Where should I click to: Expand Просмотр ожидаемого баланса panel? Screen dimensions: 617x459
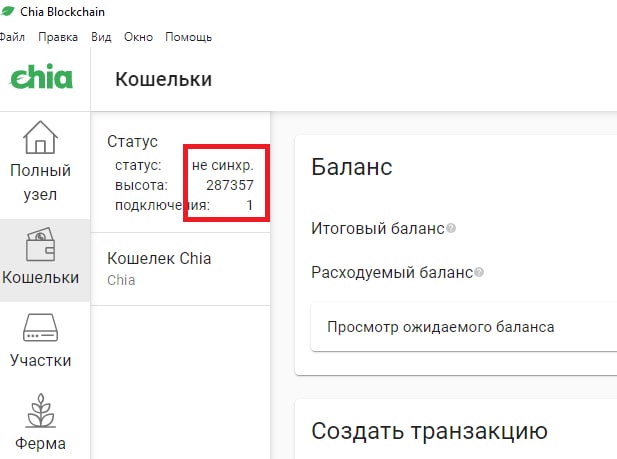(x=464, y=327)
